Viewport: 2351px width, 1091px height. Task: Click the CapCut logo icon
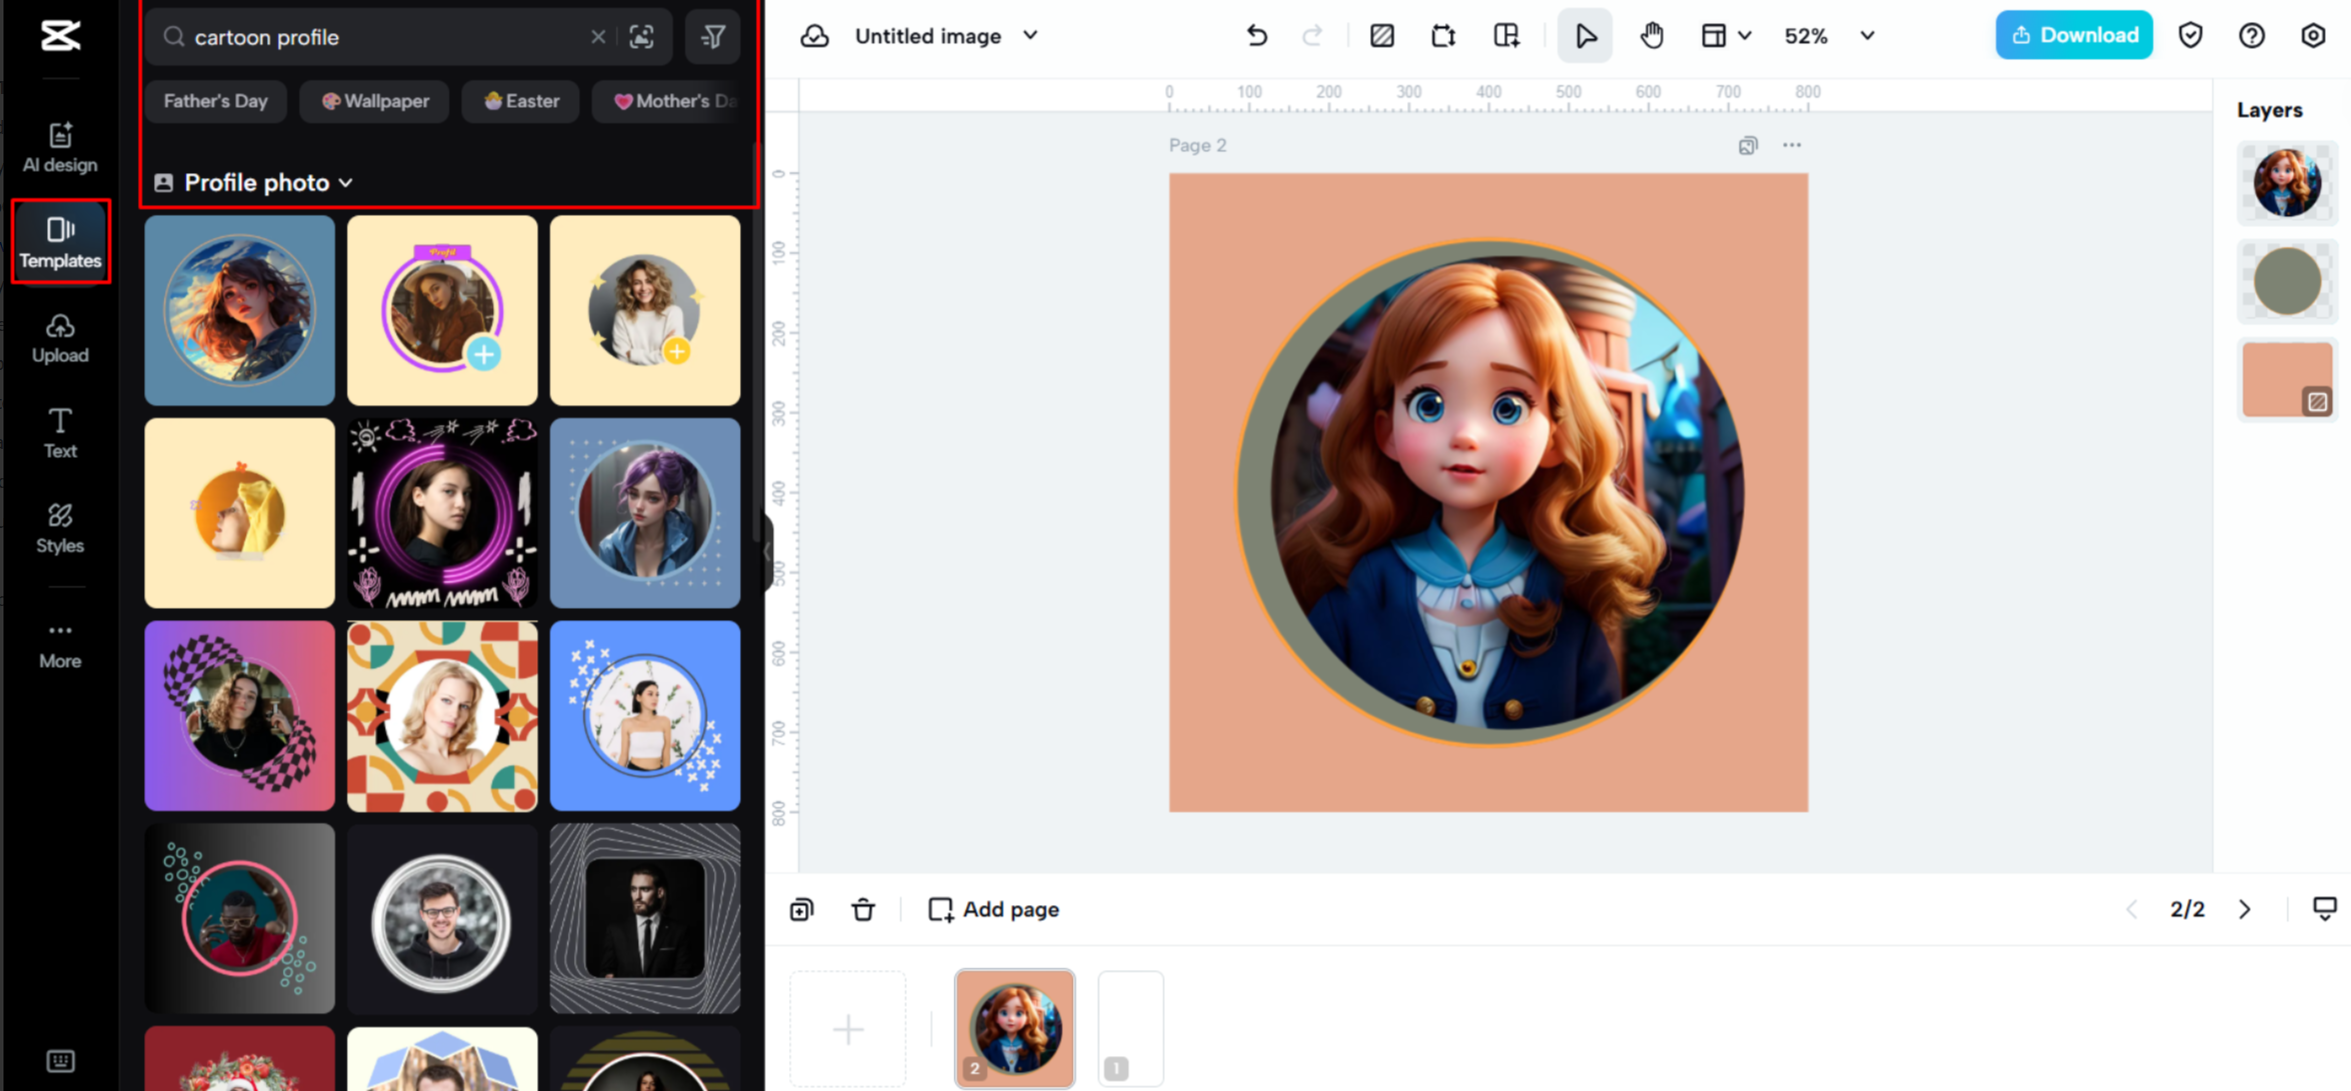point(60,37)
